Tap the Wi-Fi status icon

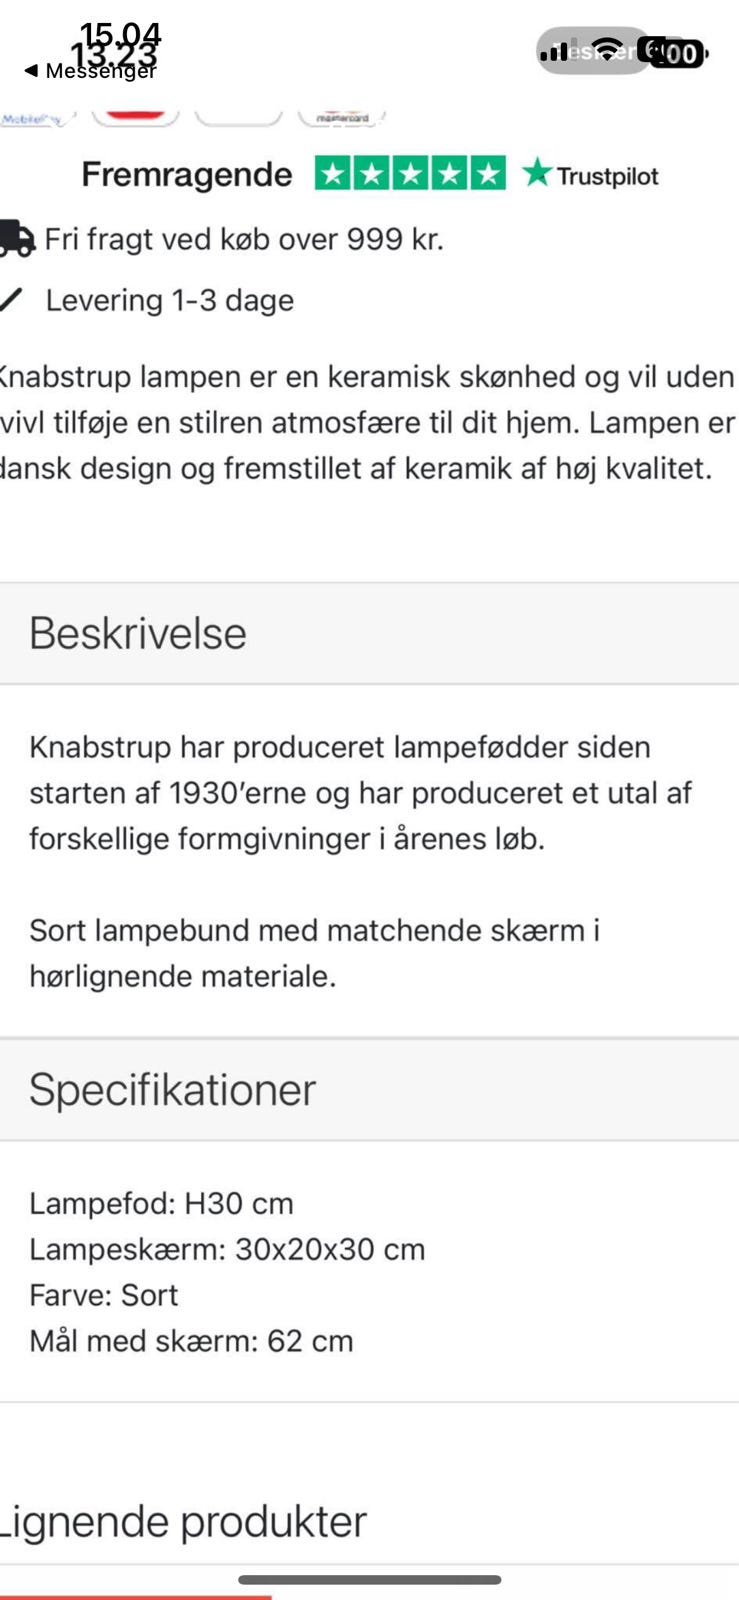click(606, 49)
